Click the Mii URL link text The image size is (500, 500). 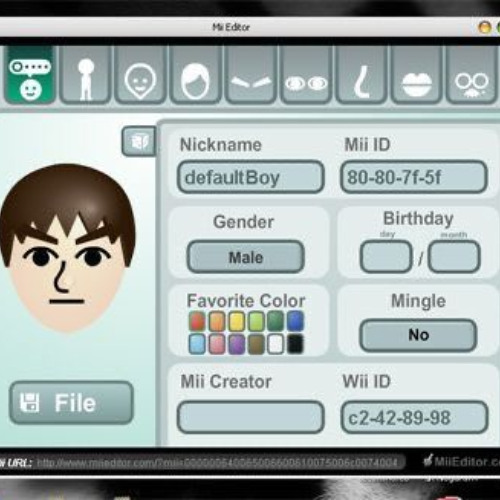click(217, 463)
